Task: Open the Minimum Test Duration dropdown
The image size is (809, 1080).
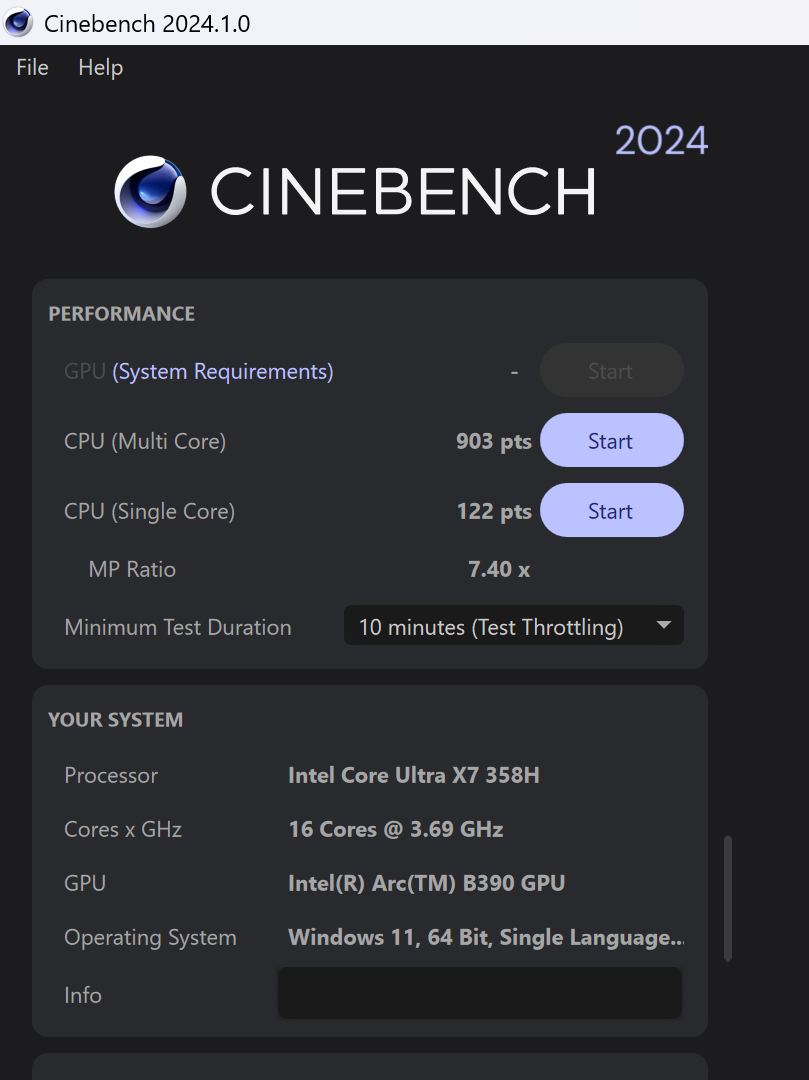Action: point(514,626)
